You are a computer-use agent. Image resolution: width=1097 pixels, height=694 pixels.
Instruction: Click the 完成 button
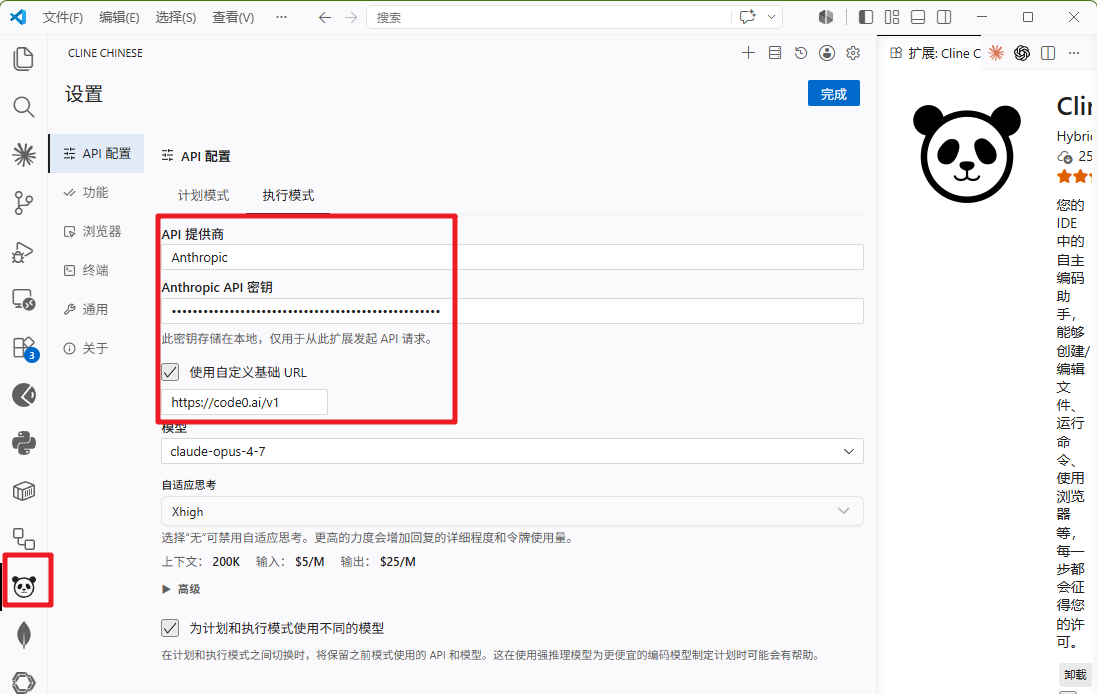(x=833, y=94)
